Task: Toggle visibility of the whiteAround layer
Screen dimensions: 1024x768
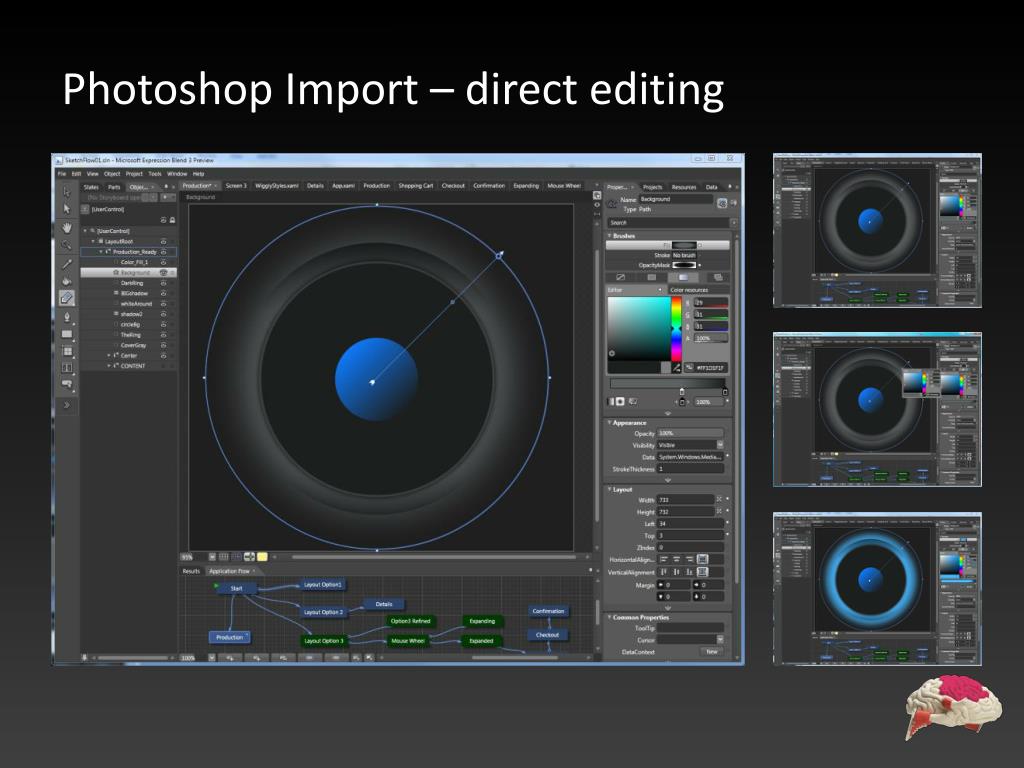Action: click(x=164, y=304)
